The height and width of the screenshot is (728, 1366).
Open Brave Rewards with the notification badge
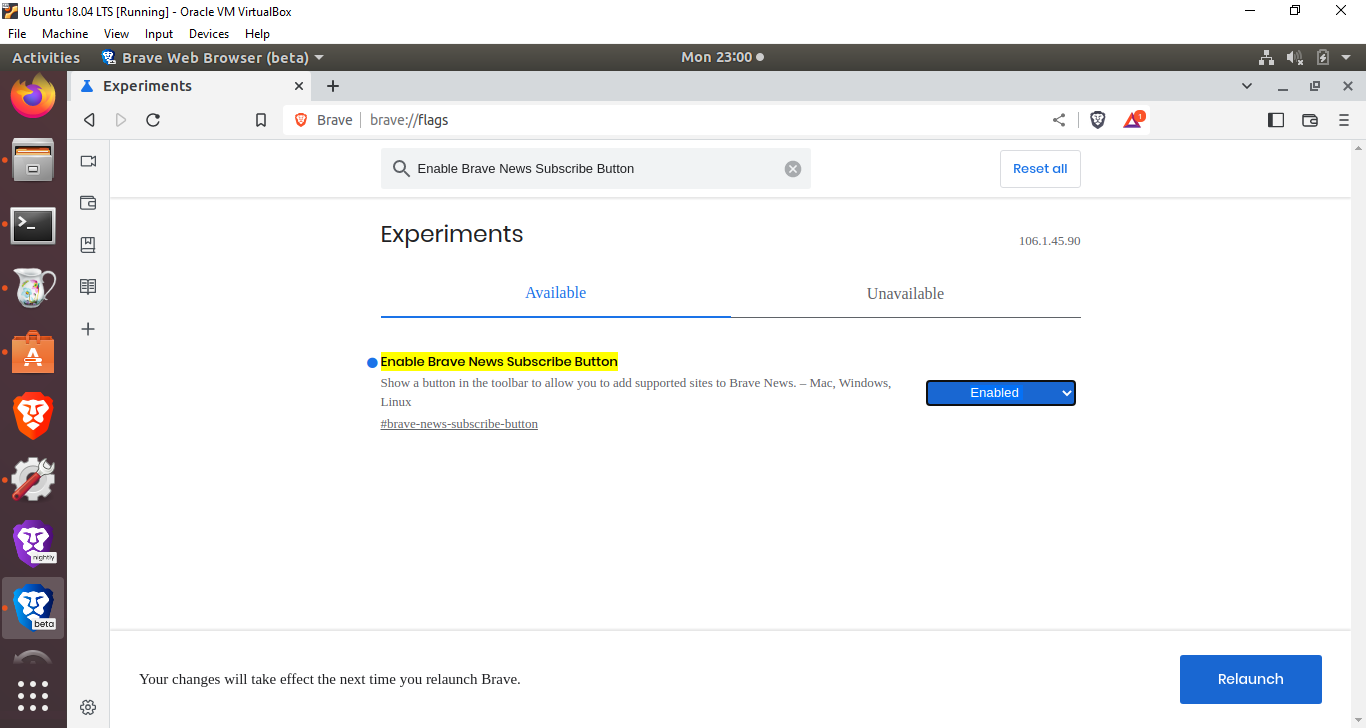[1133, 119]
